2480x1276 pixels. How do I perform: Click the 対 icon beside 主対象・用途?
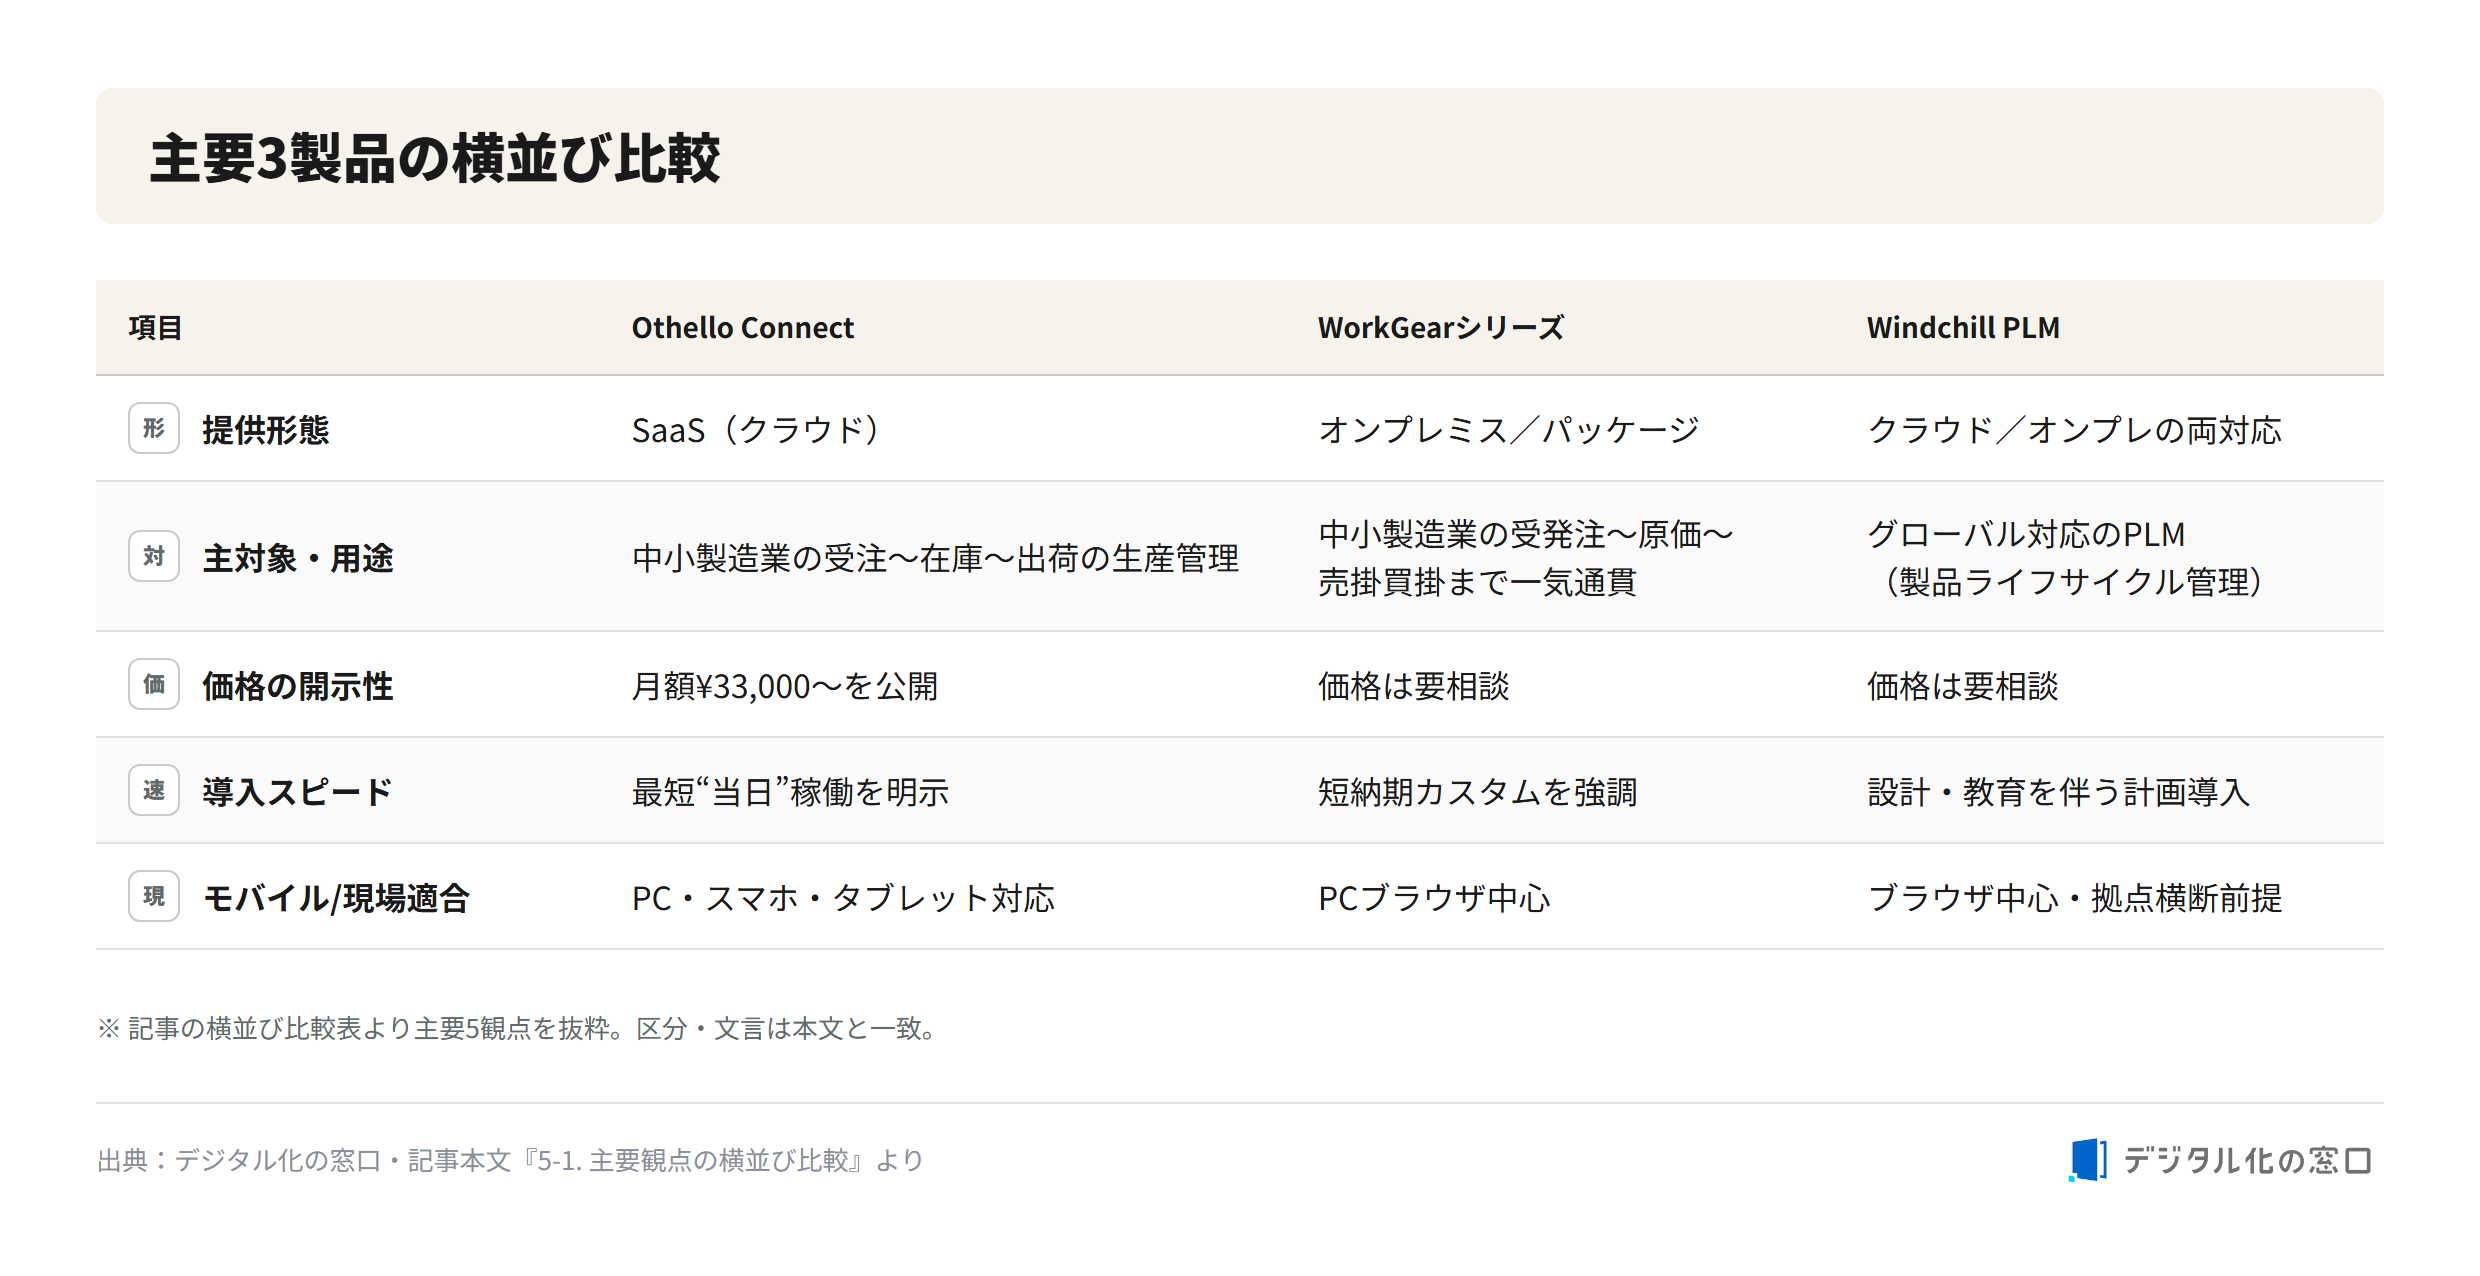[x=154, y=556]
